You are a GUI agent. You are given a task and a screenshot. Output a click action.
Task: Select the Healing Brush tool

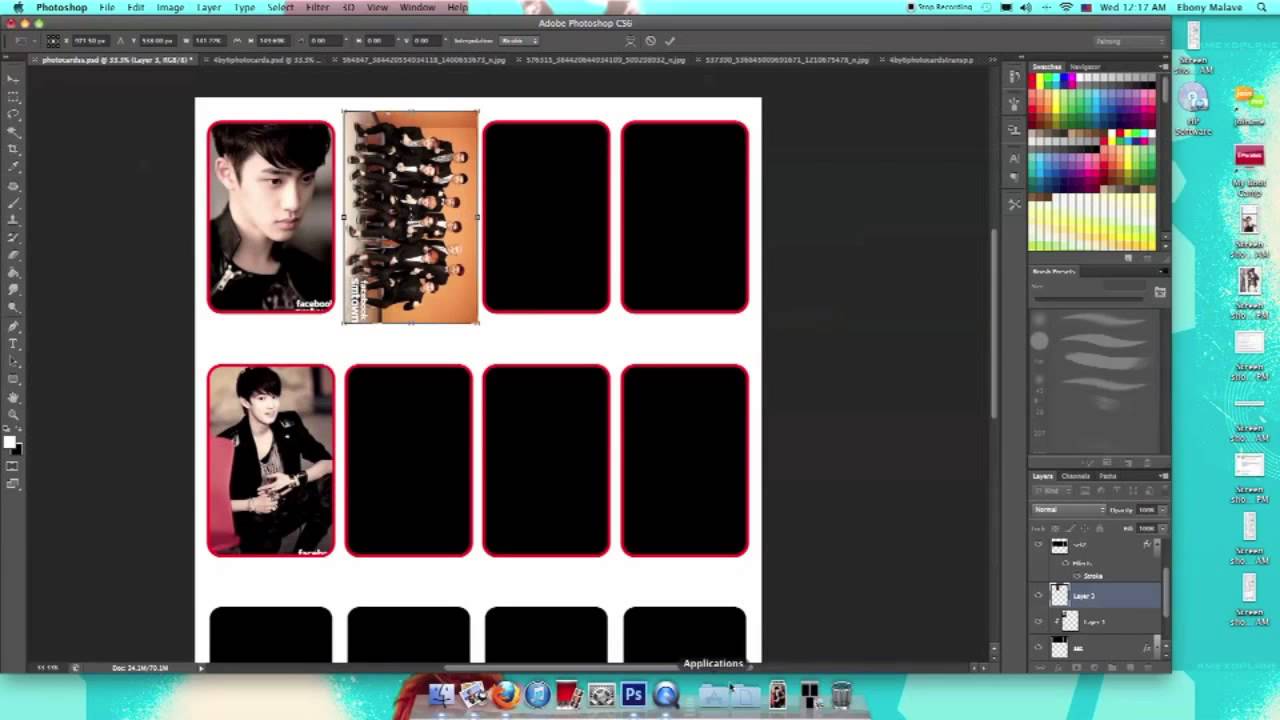[13, 186]
